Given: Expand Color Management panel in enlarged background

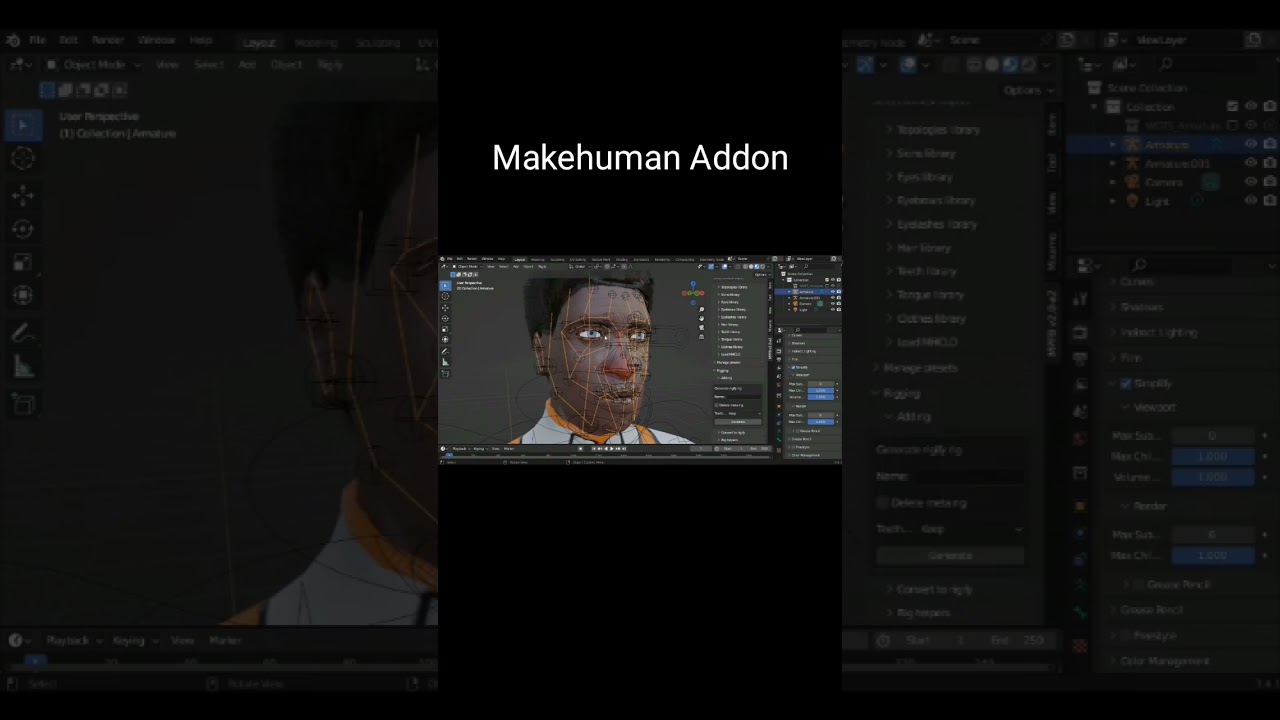Looking at the screenshot, I should pos(1164,660).
